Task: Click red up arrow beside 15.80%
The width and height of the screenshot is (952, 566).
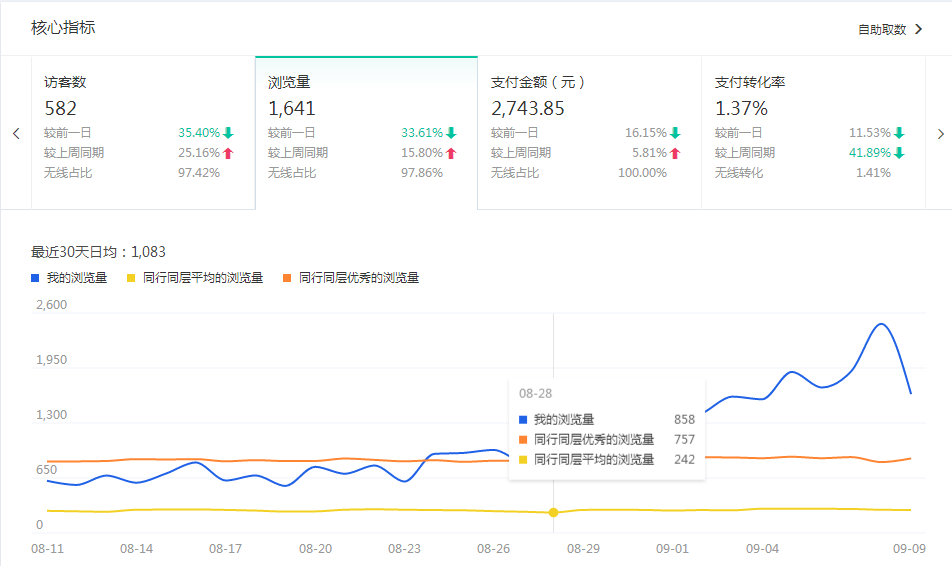Action: [x=451, y=153]
